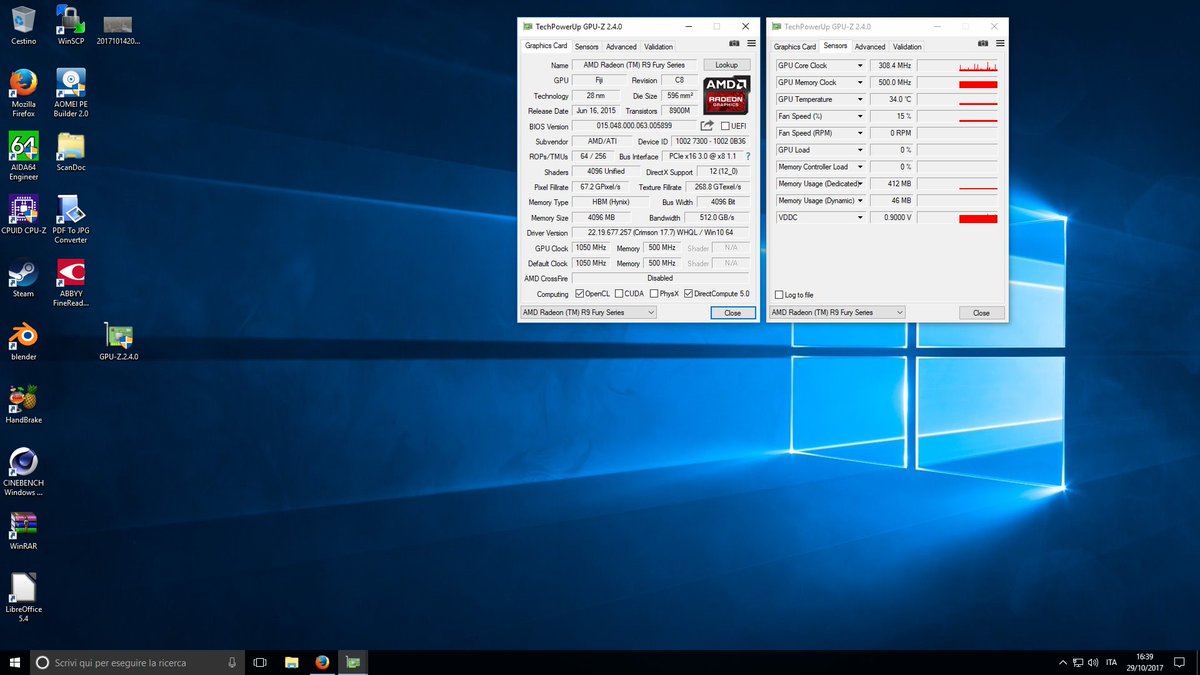Screen dimensions: 1200x675
Task: Expand the GPU Core Clock sensor dropdown
Action: point(859,66)
